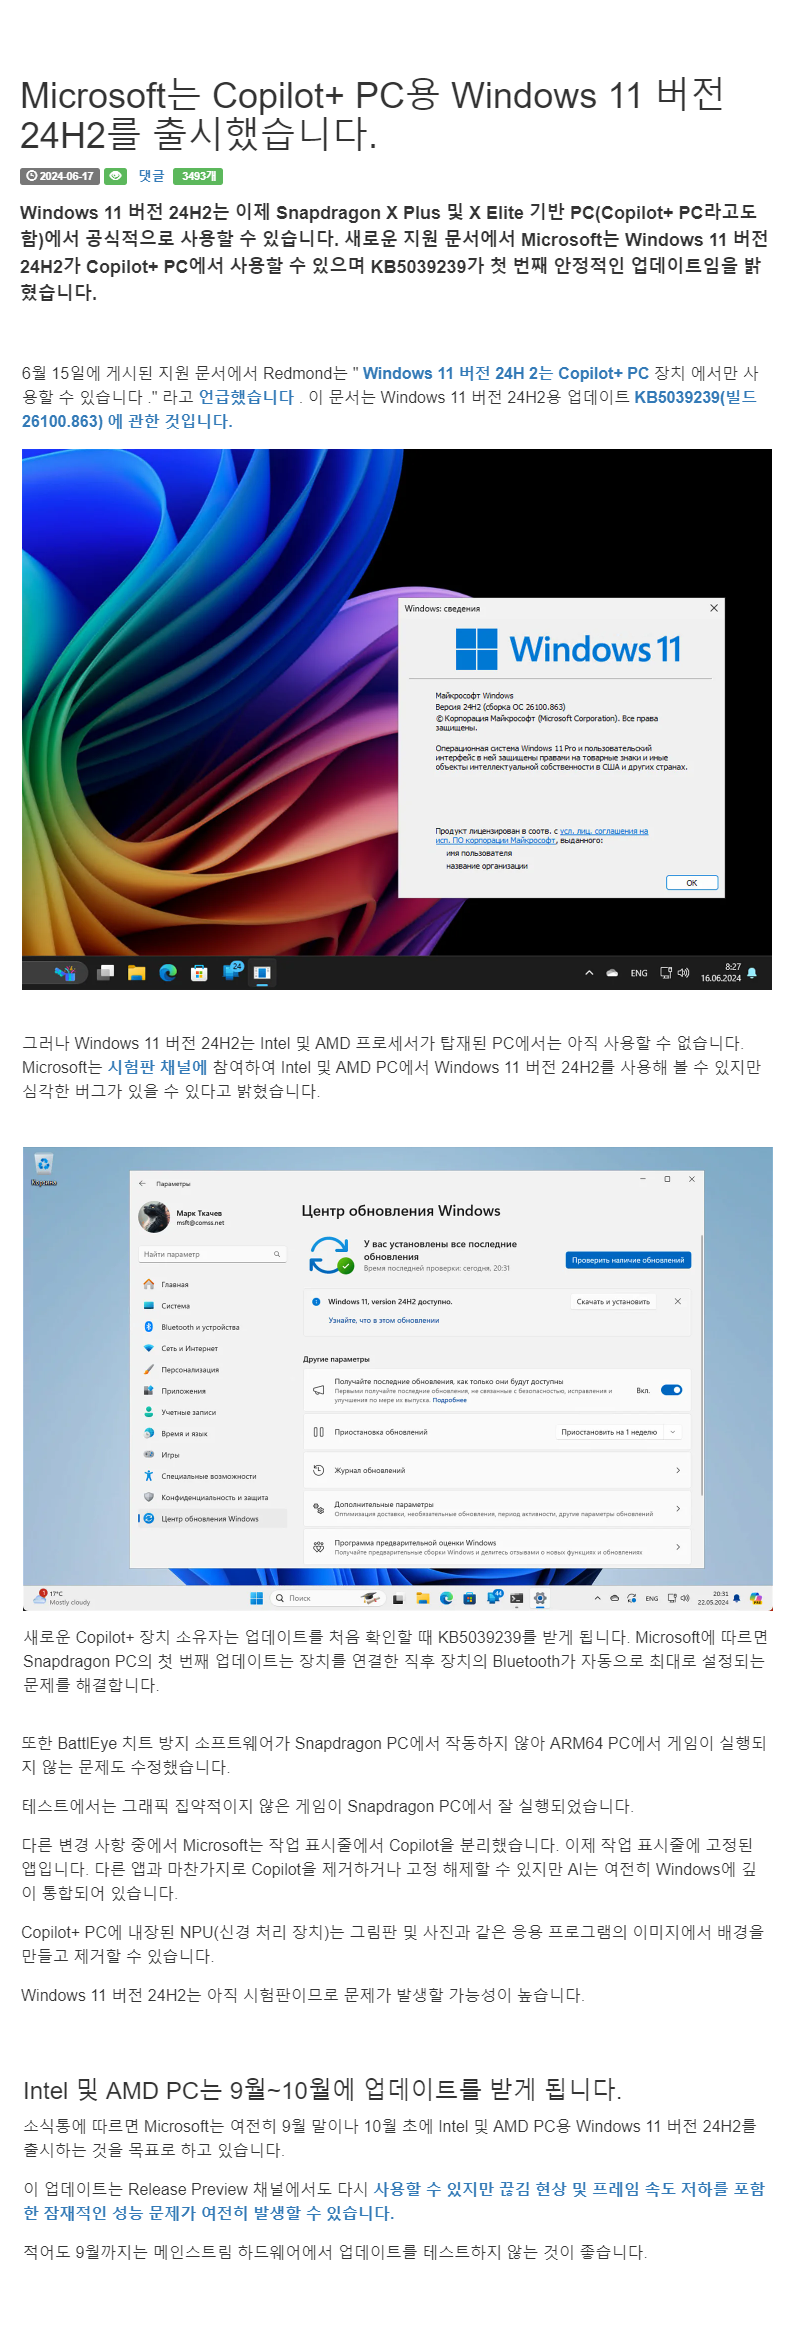Open the KB5039239(빌드 26100.863) link

389,409
